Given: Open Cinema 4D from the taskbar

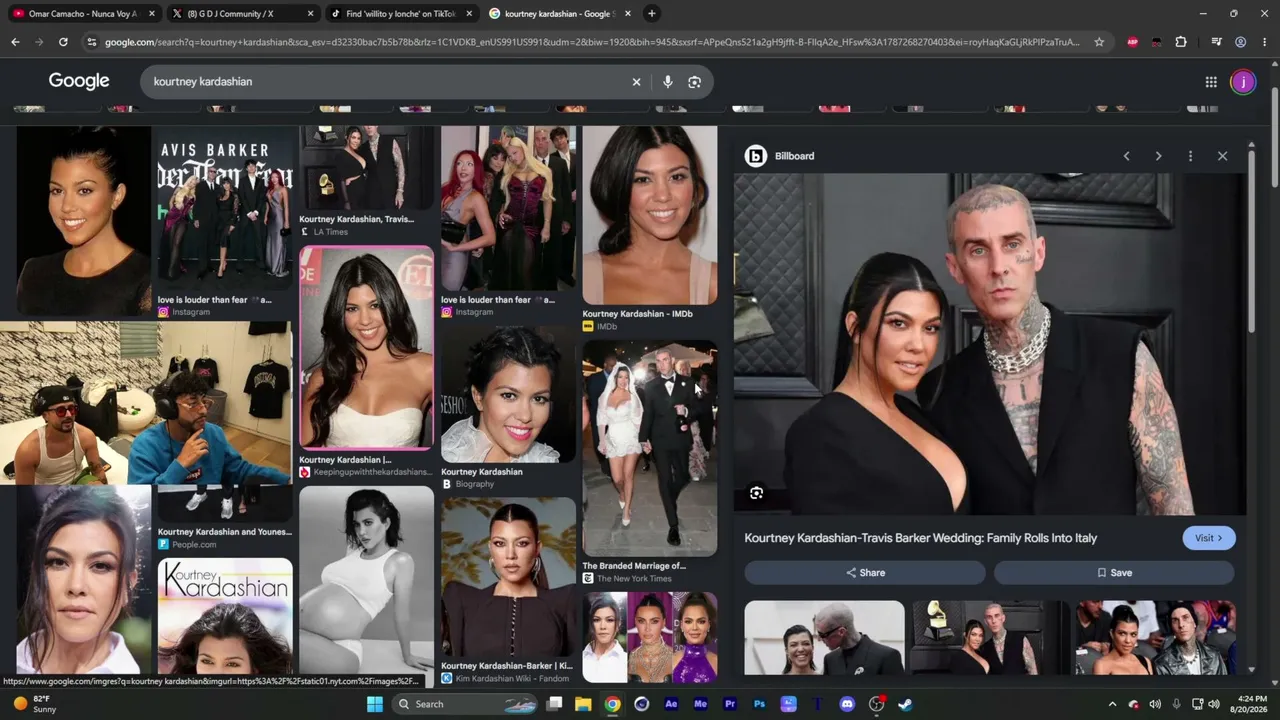Looking at the screenshot, I should pyautogui.click(x=642, y=704).
